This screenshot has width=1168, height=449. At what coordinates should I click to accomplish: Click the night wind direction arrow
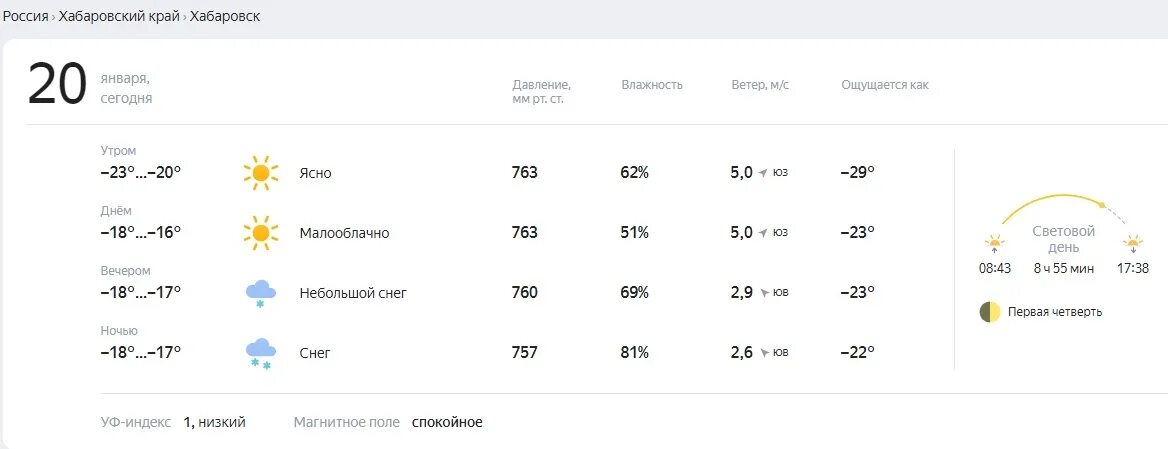coord(765,353)
